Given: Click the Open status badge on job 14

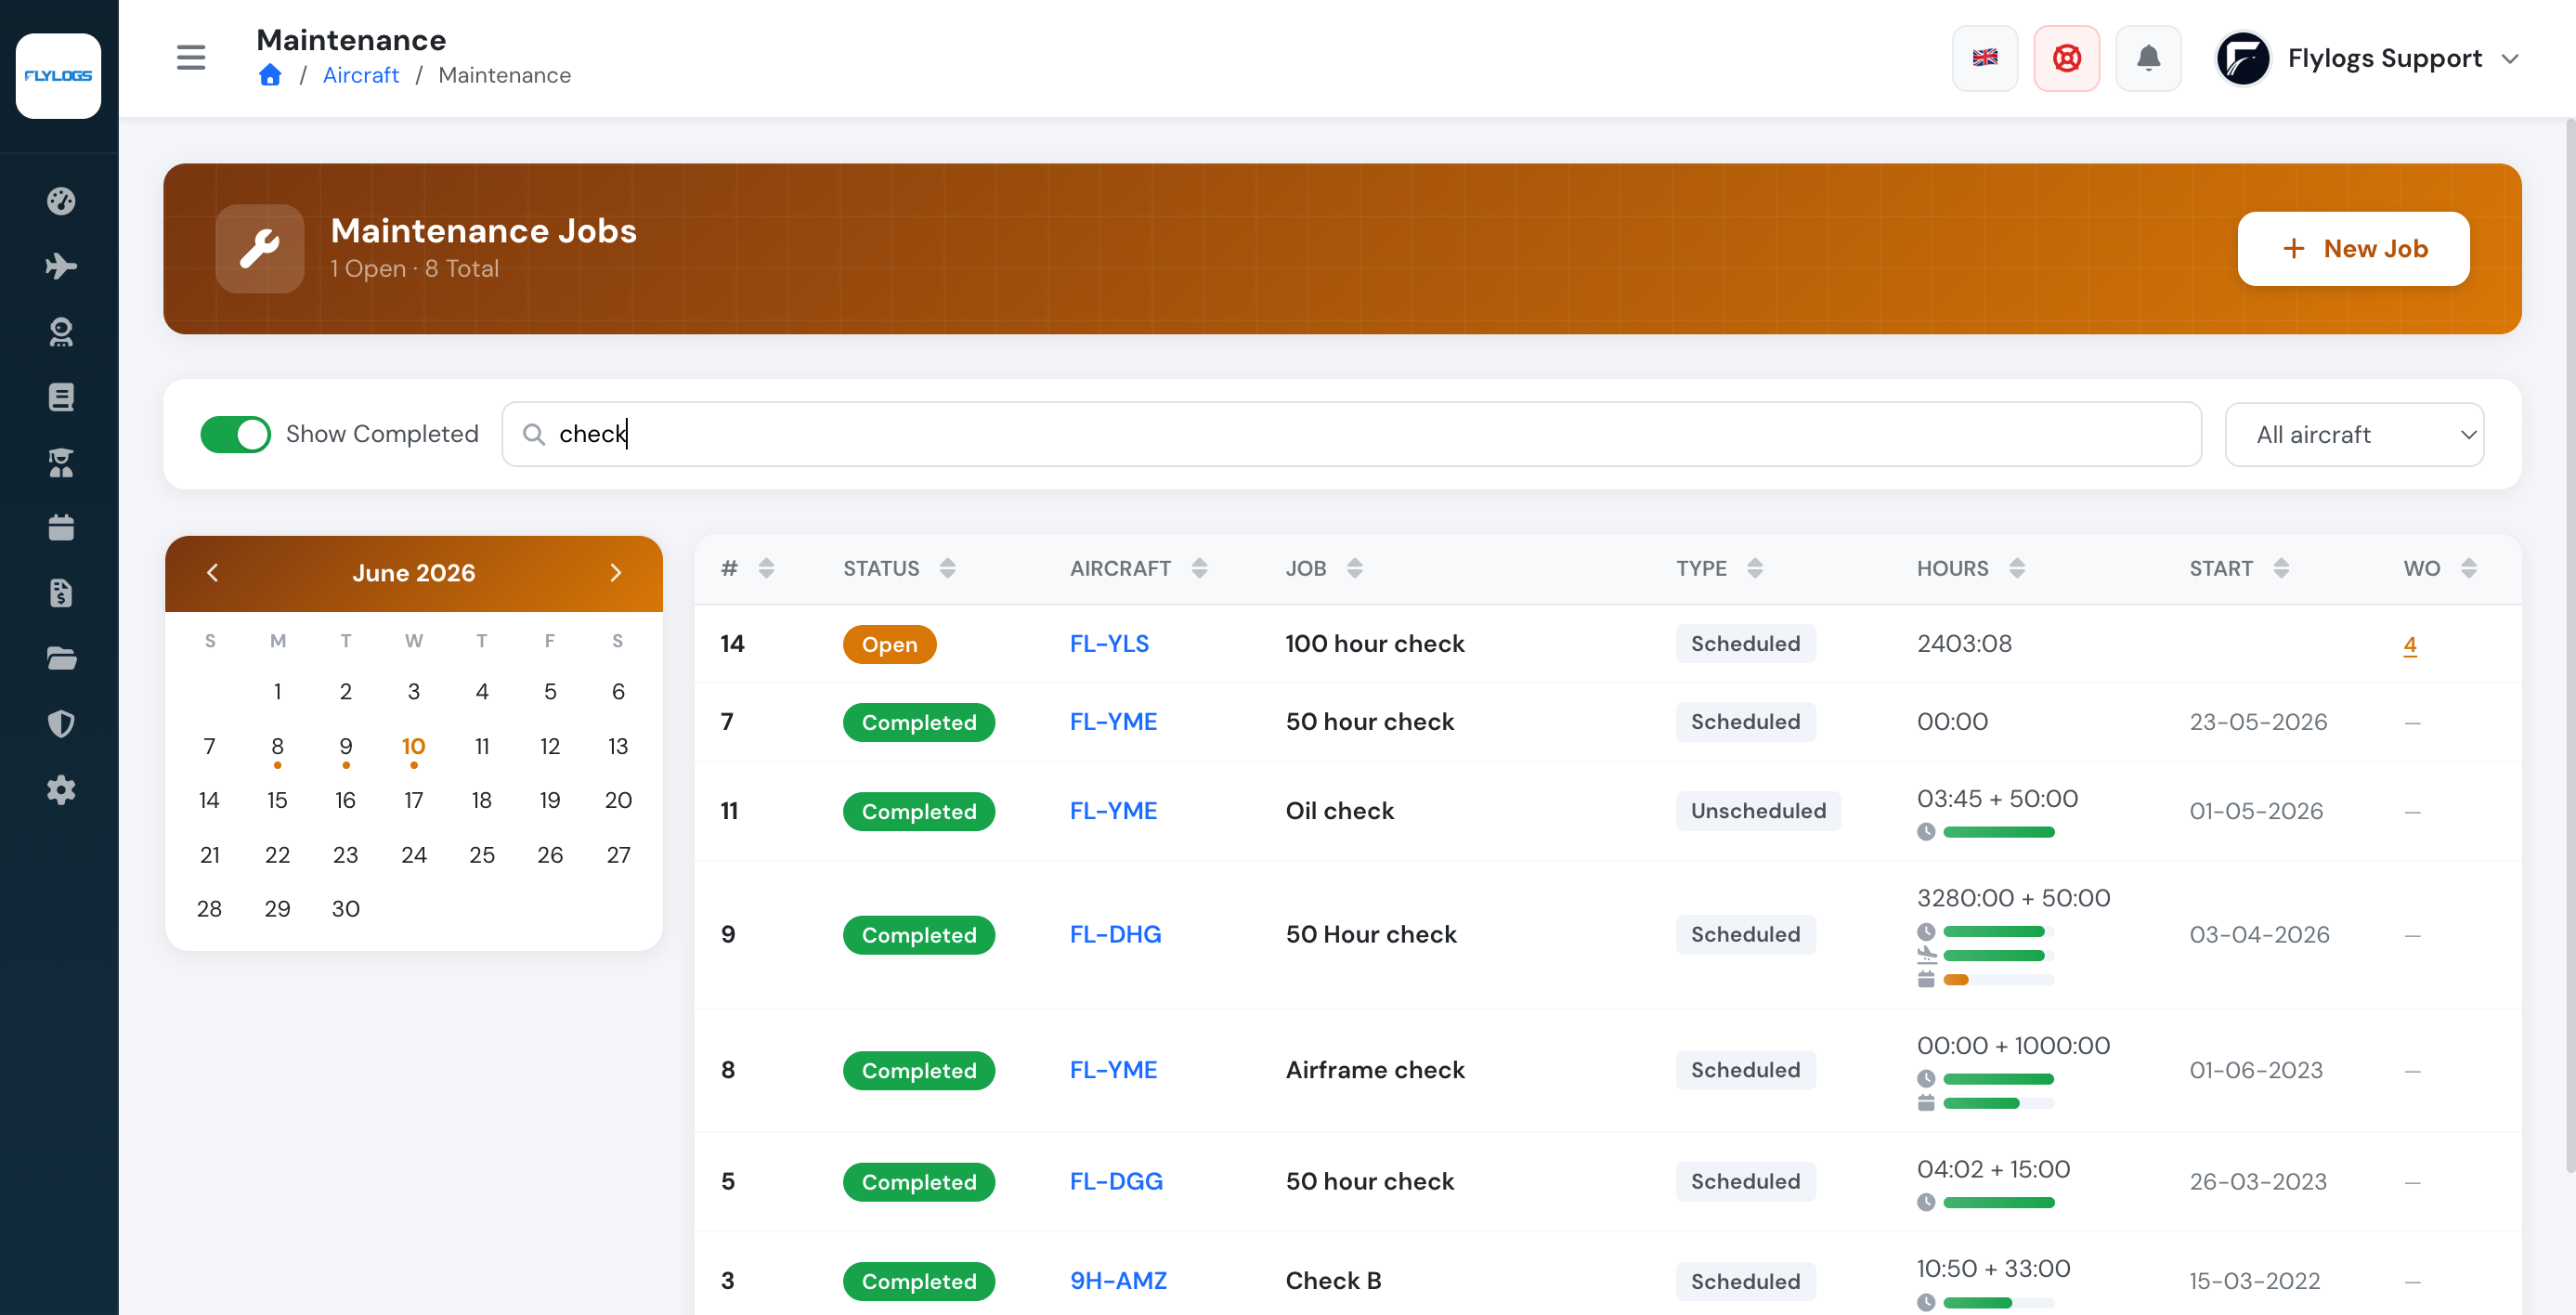Looking at the screenshot, I should pyautogui.click(x=889, y=644).
